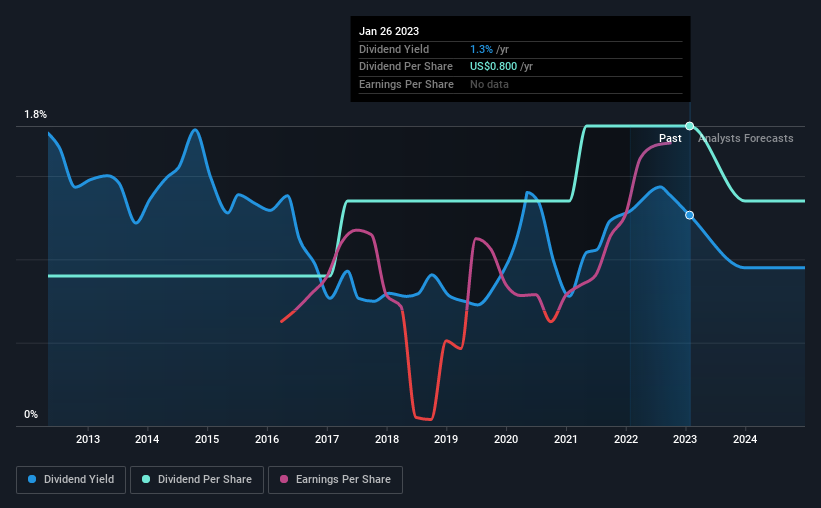Click the 2013 x-axis label
Image resolution: width=821 pixels, height=508 pixels.
[x=87, y=439]
